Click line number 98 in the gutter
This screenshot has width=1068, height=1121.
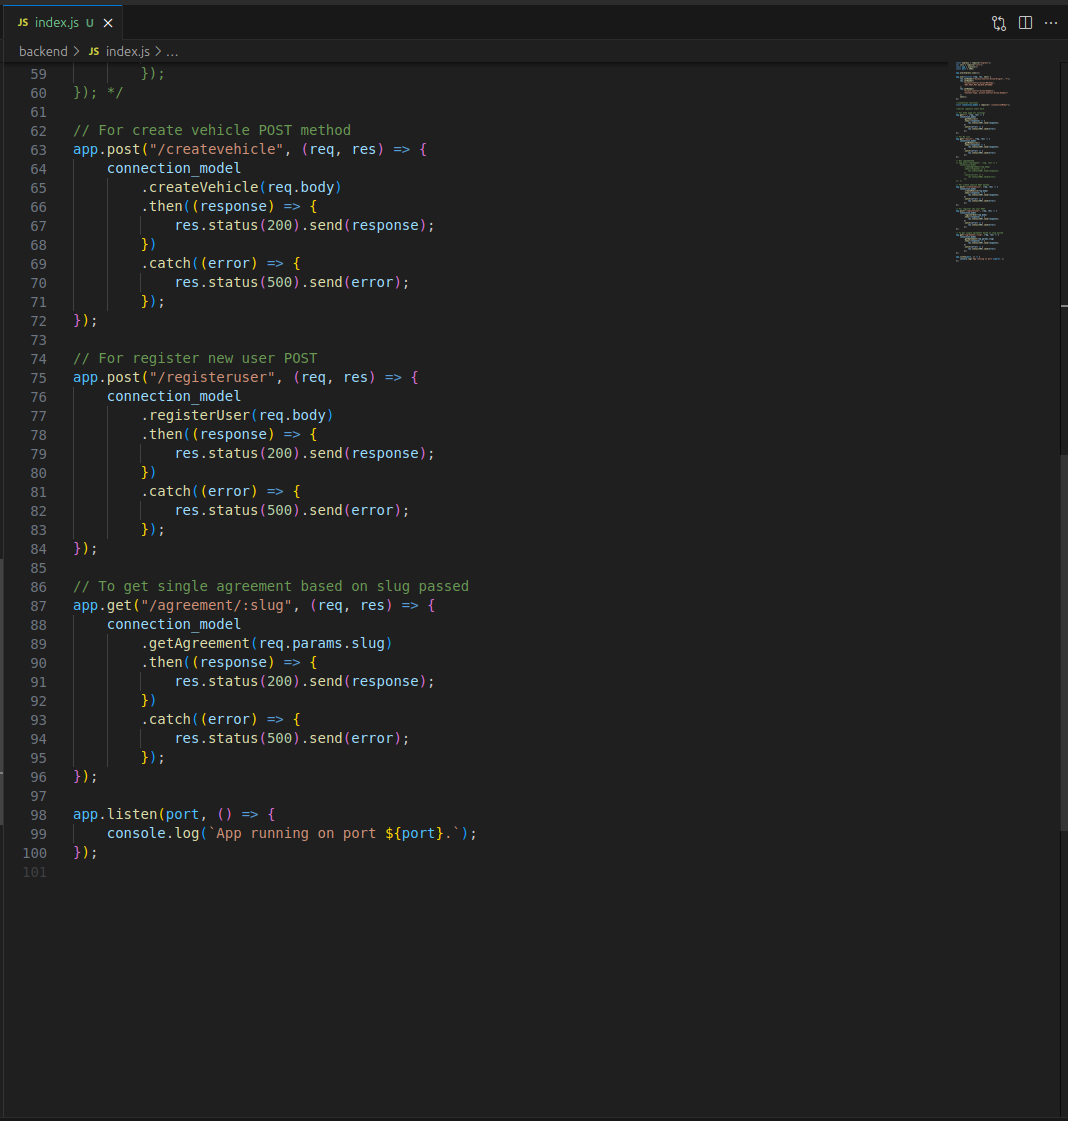pos(38,815)
